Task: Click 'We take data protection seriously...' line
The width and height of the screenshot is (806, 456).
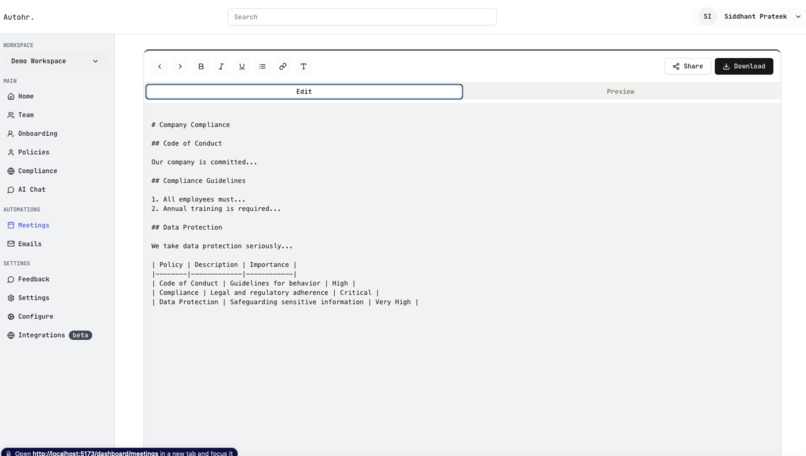Action: tap(222, 246)
